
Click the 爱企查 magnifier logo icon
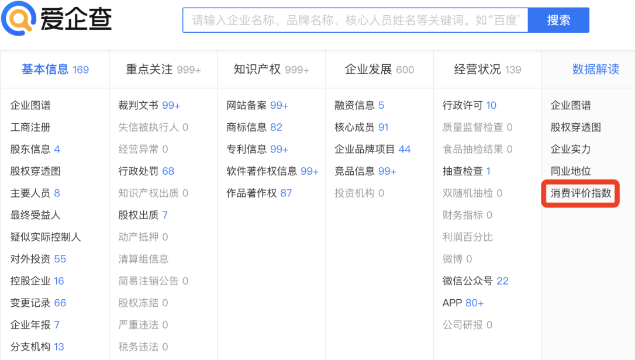click(x=18, y=19)
